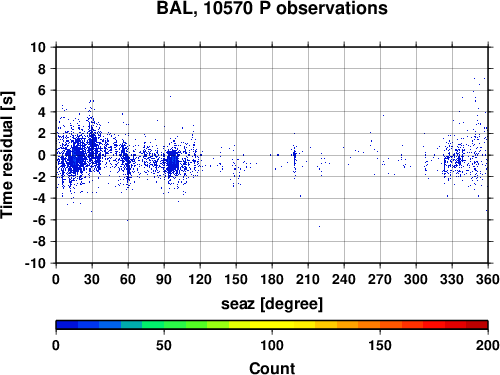The height and width of the screenshot is (375, 500).
Task: Click the y-axis tick label 10
Action: (x=38, y=47)
